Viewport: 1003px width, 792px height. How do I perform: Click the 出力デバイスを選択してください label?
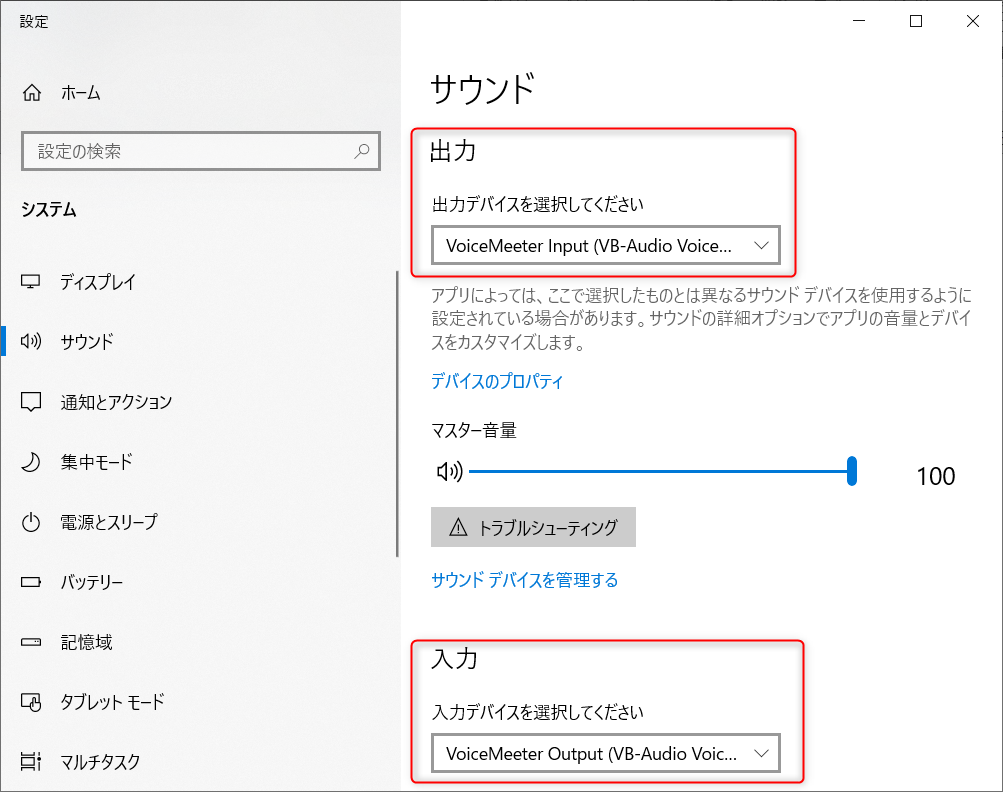538,204
